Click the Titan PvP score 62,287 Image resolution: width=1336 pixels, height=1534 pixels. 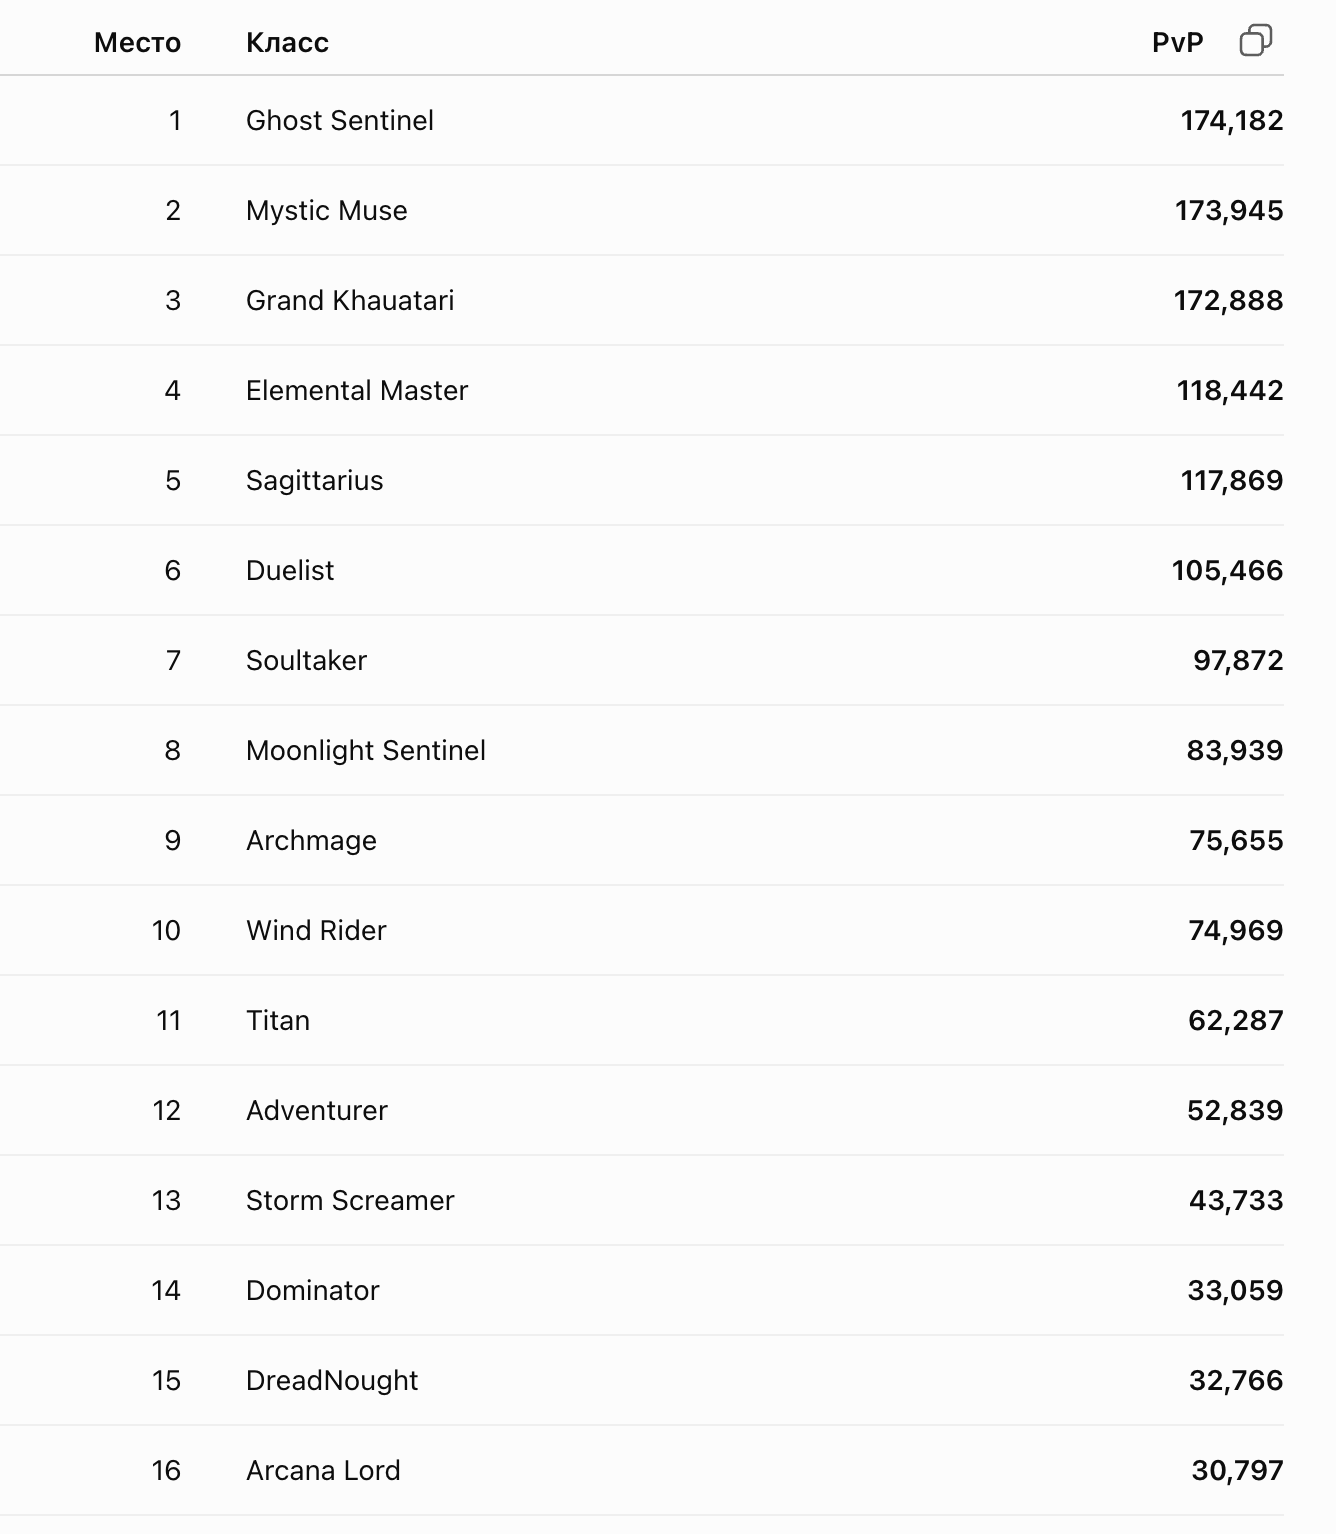pyautogui.click(x=1235, y=1020)
